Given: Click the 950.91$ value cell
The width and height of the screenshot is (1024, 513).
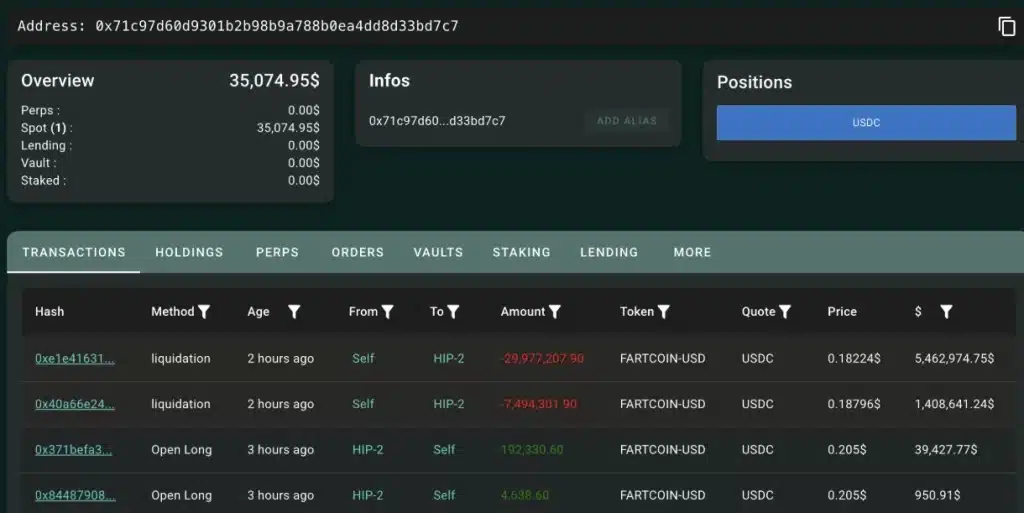Looking at the screenshot, I should click(x=937, y=496).
